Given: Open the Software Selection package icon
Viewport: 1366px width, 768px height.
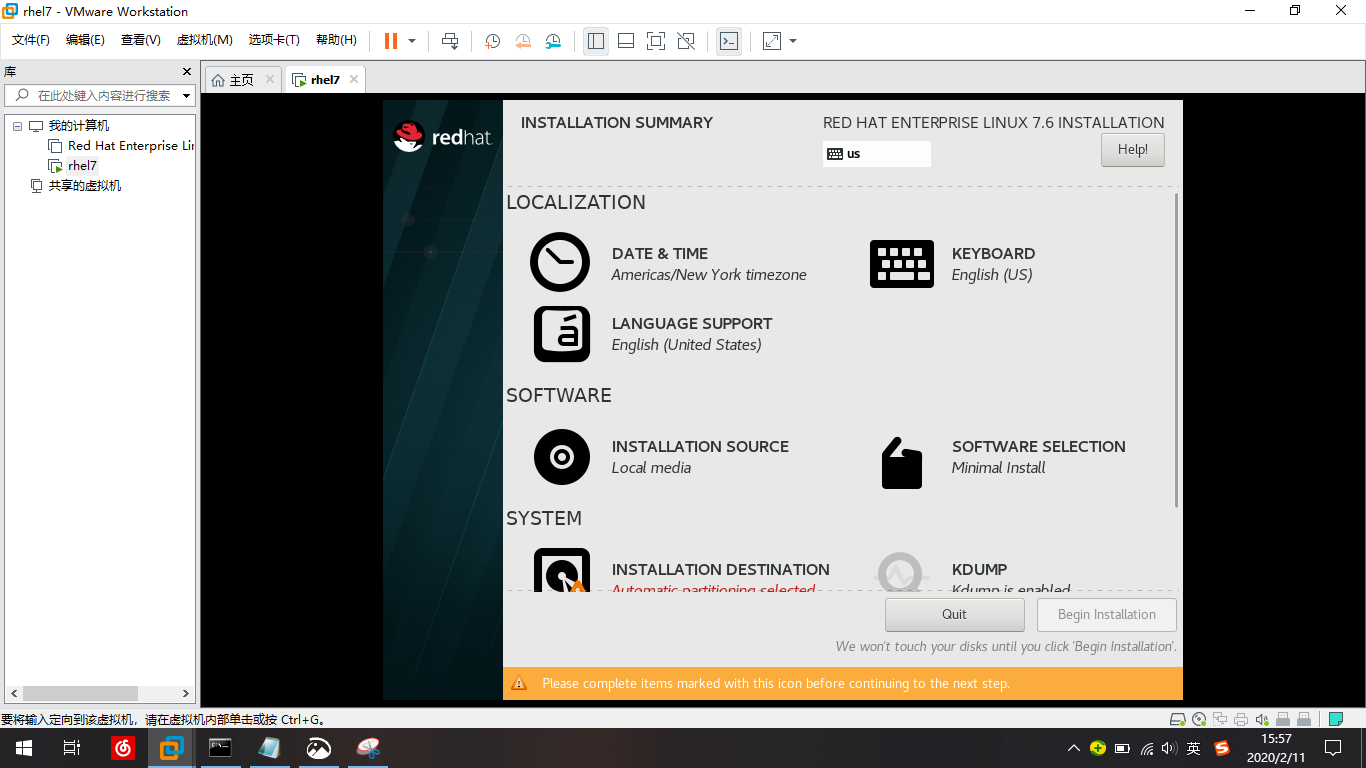Looking at the screenshot, I should coord(901,463).
